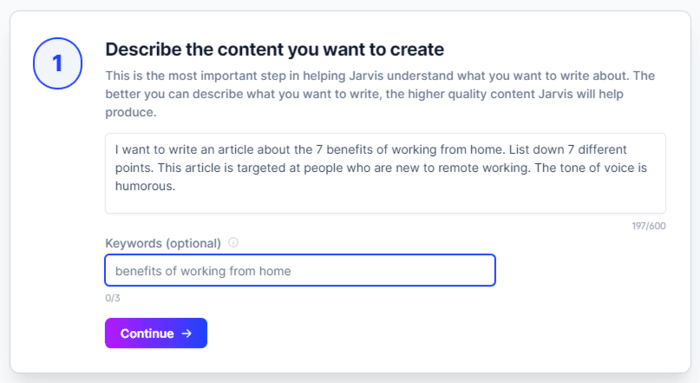Click the heading 'Describe the content you want to create'
Viewport: 700px width, 383px height.
click(x=275, y=49)
